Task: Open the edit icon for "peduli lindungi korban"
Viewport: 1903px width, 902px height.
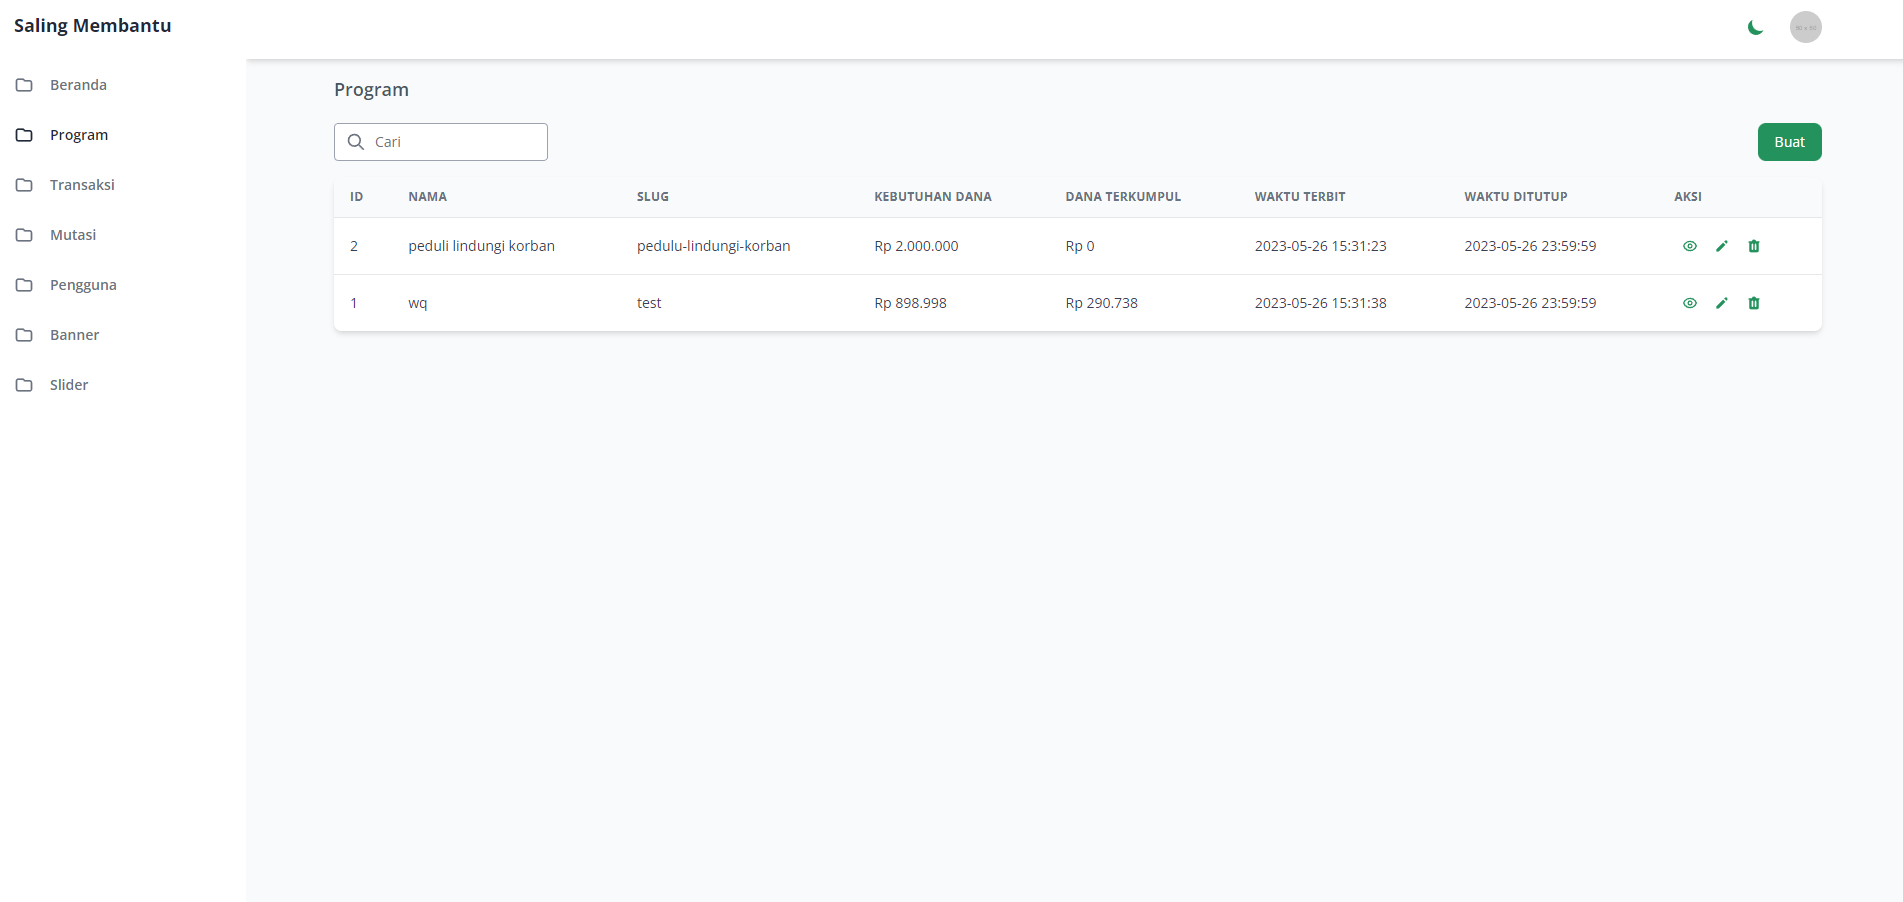Action: pyautogui.click(x=1722, y=246)
